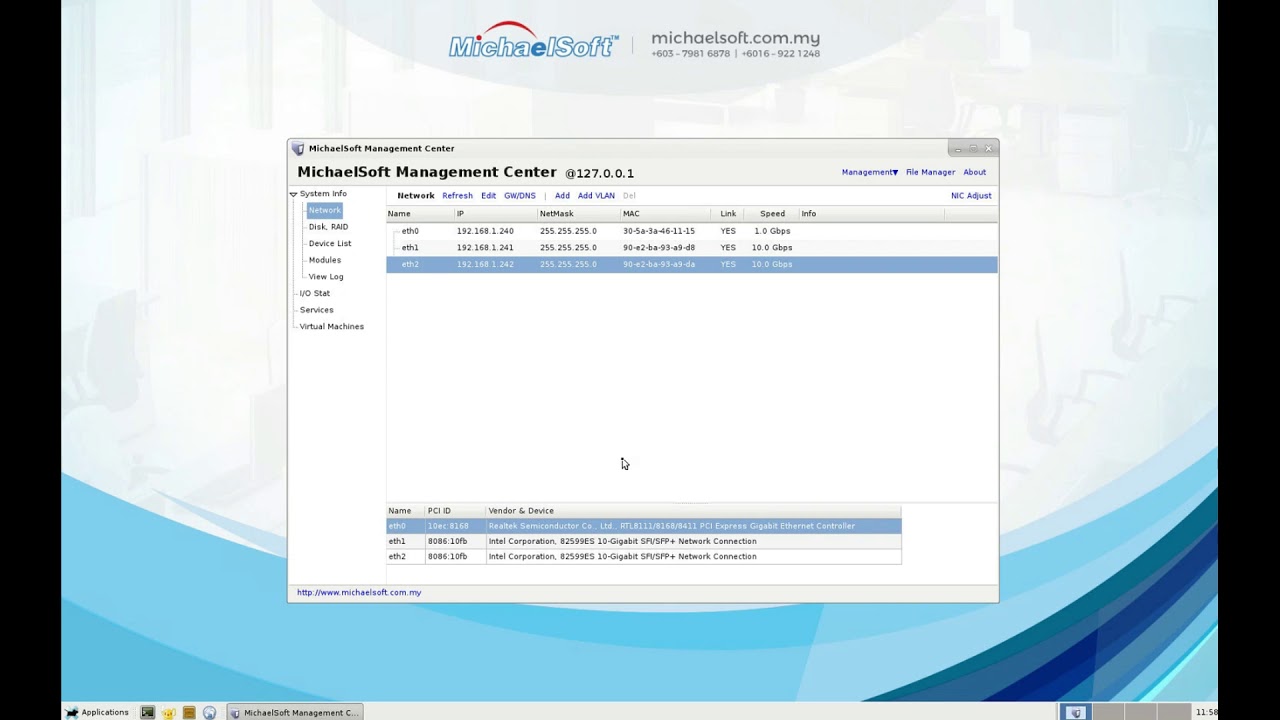Open the web browser globe icon

209,713
